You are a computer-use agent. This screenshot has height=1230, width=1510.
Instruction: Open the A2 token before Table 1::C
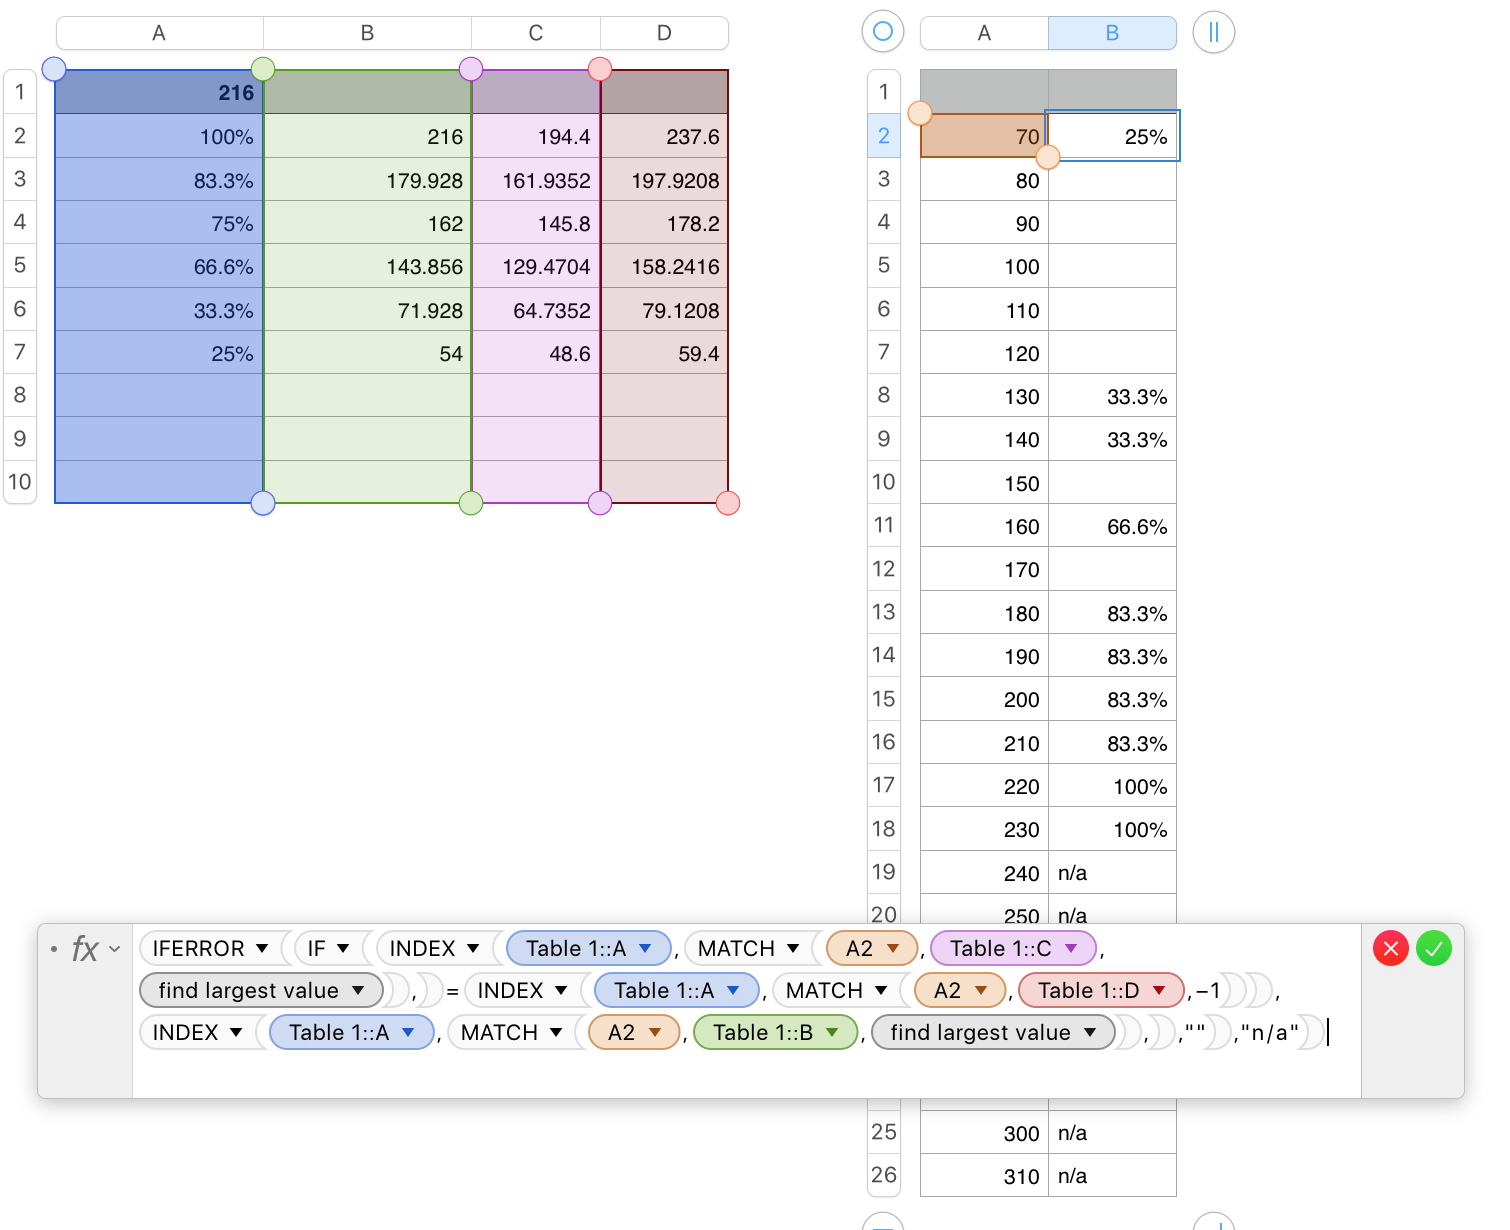[893, 948]
